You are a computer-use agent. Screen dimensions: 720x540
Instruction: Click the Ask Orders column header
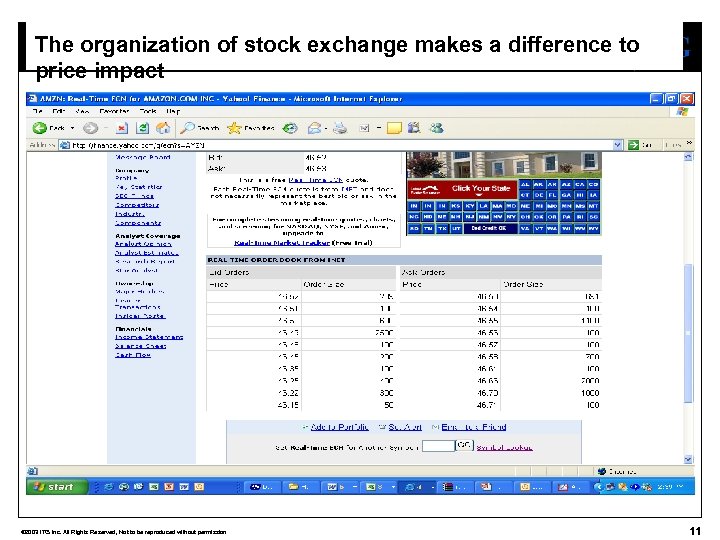point(501,272)
